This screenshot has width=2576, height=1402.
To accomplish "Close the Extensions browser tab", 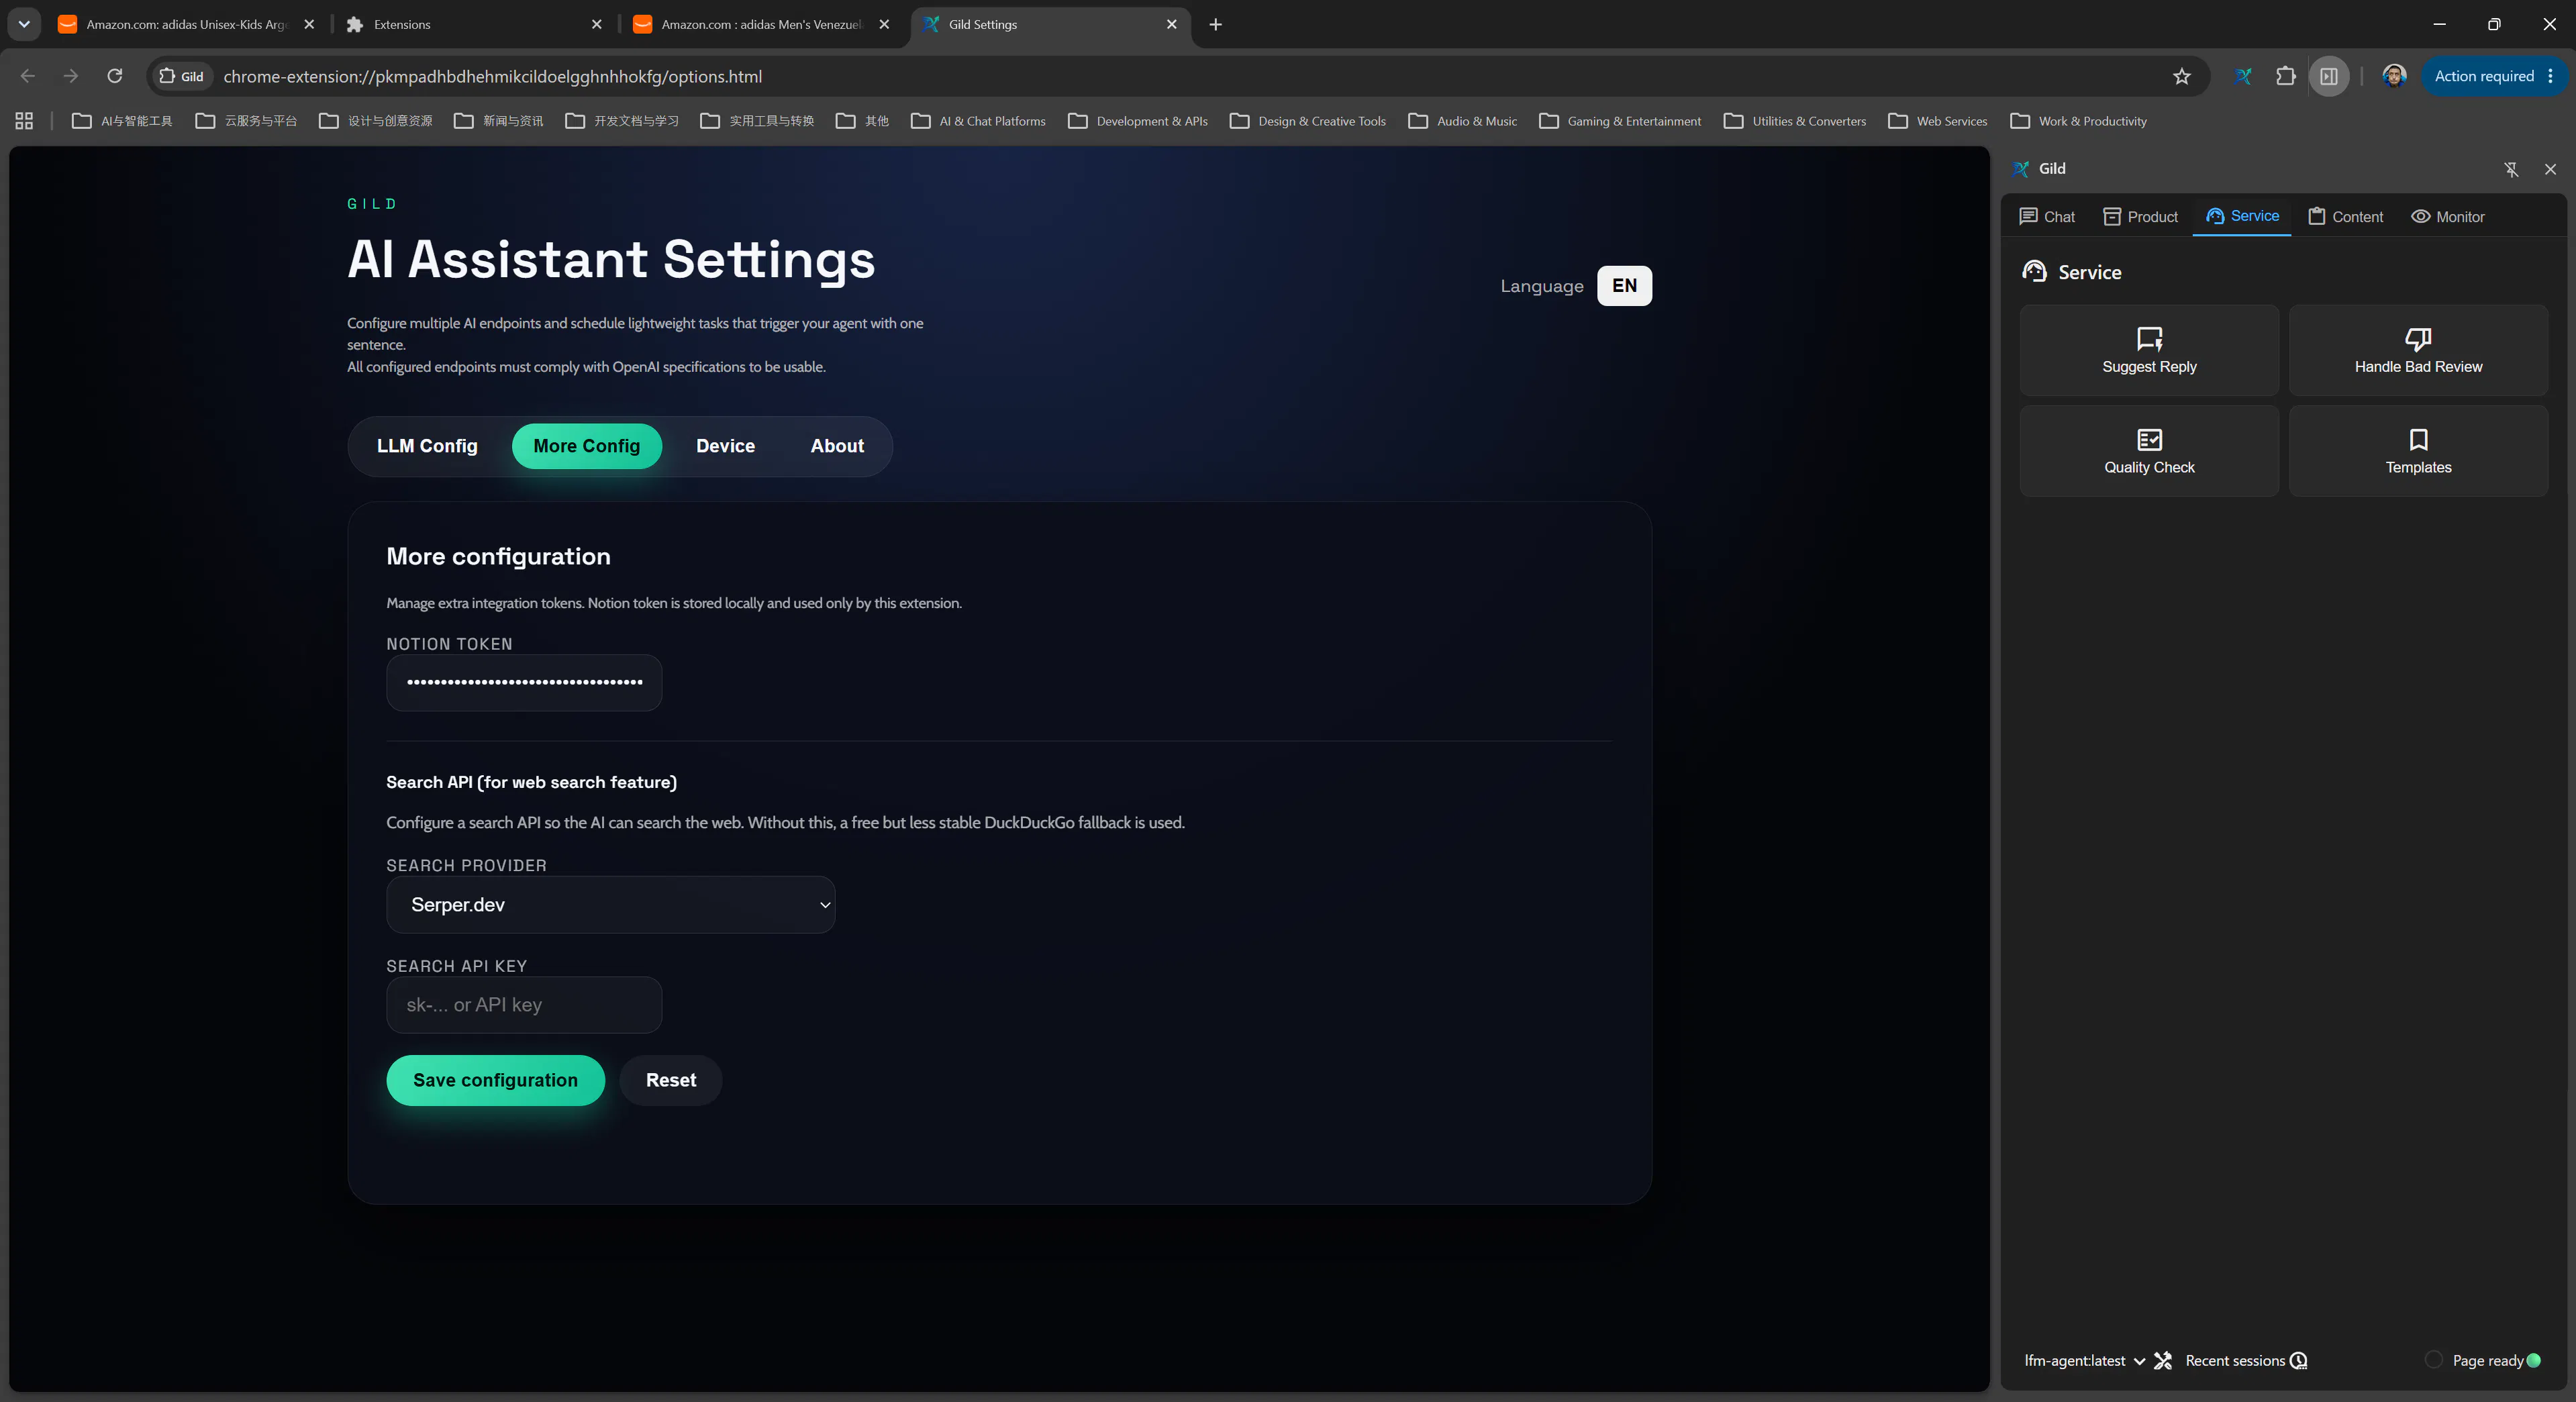I will (x=596, y=24).
